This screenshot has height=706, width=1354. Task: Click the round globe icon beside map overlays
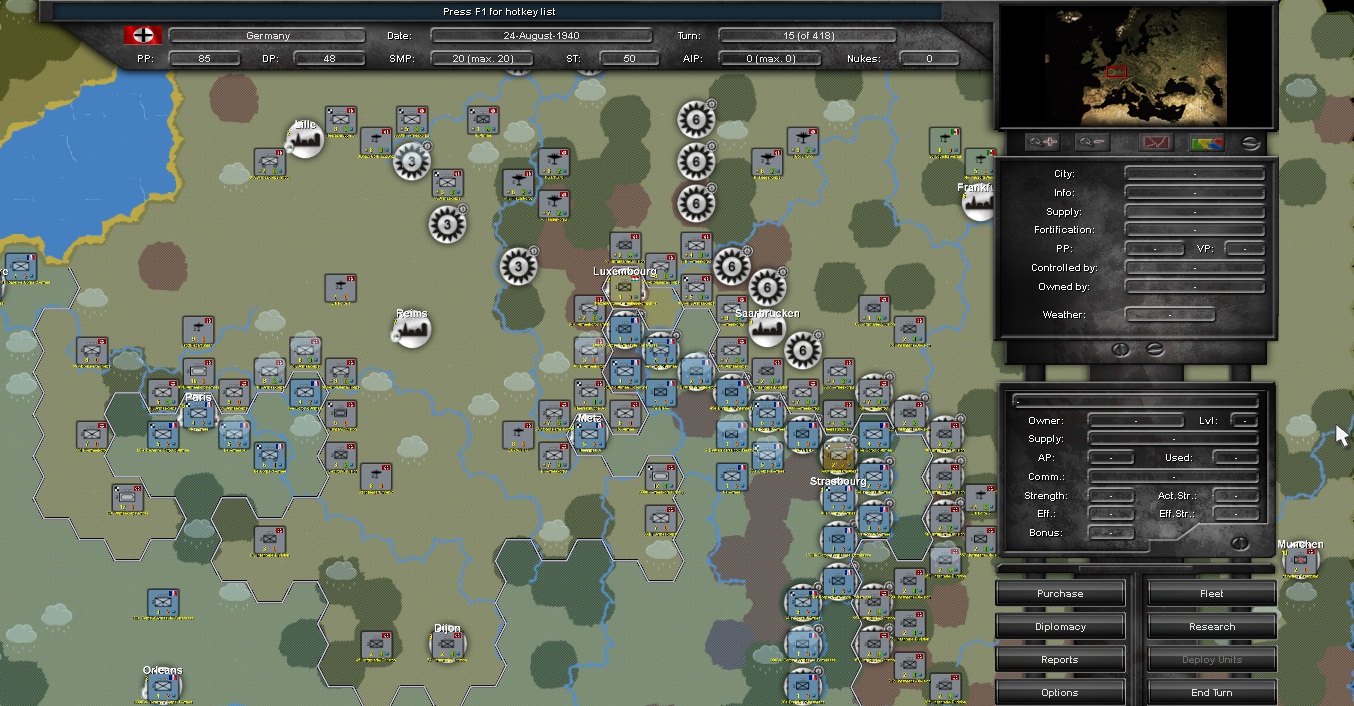[1250, 142]
